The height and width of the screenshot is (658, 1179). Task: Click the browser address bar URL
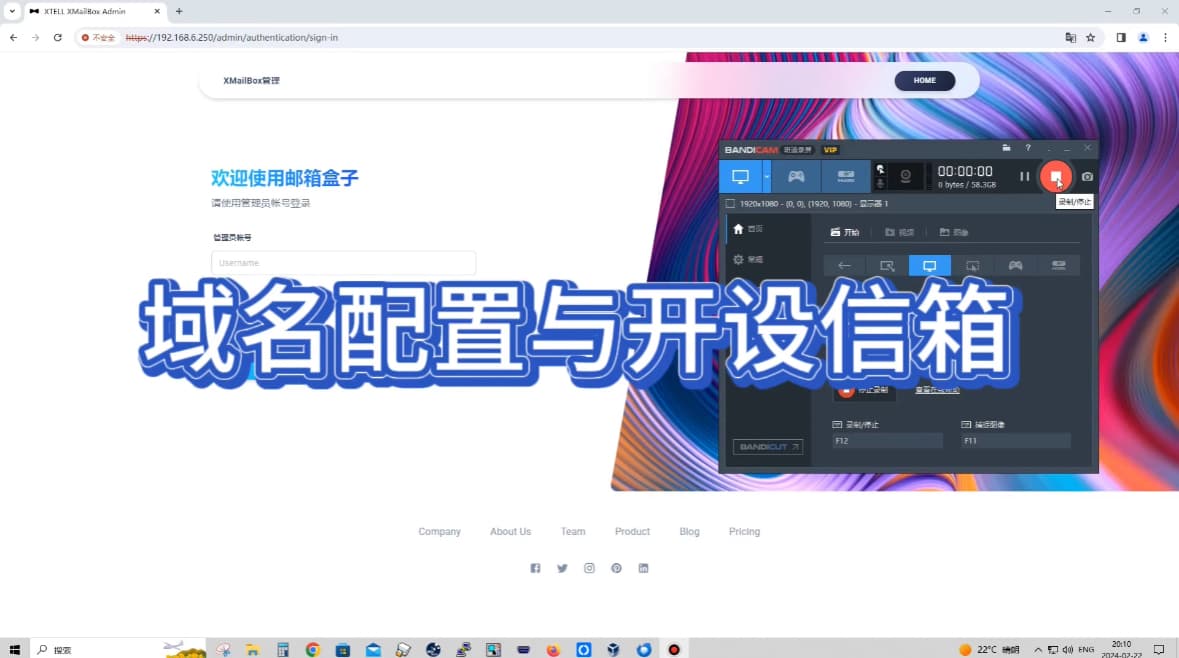(232, 38)
